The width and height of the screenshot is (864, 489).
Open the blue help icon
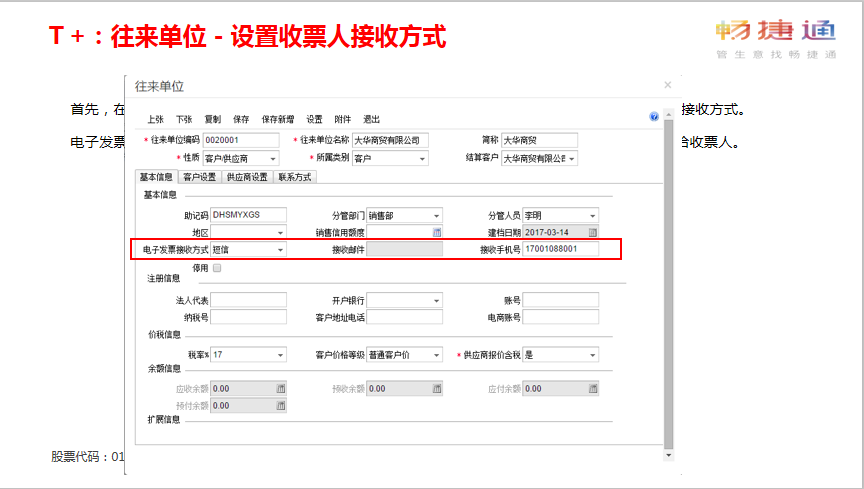click(x=654, y=116)
